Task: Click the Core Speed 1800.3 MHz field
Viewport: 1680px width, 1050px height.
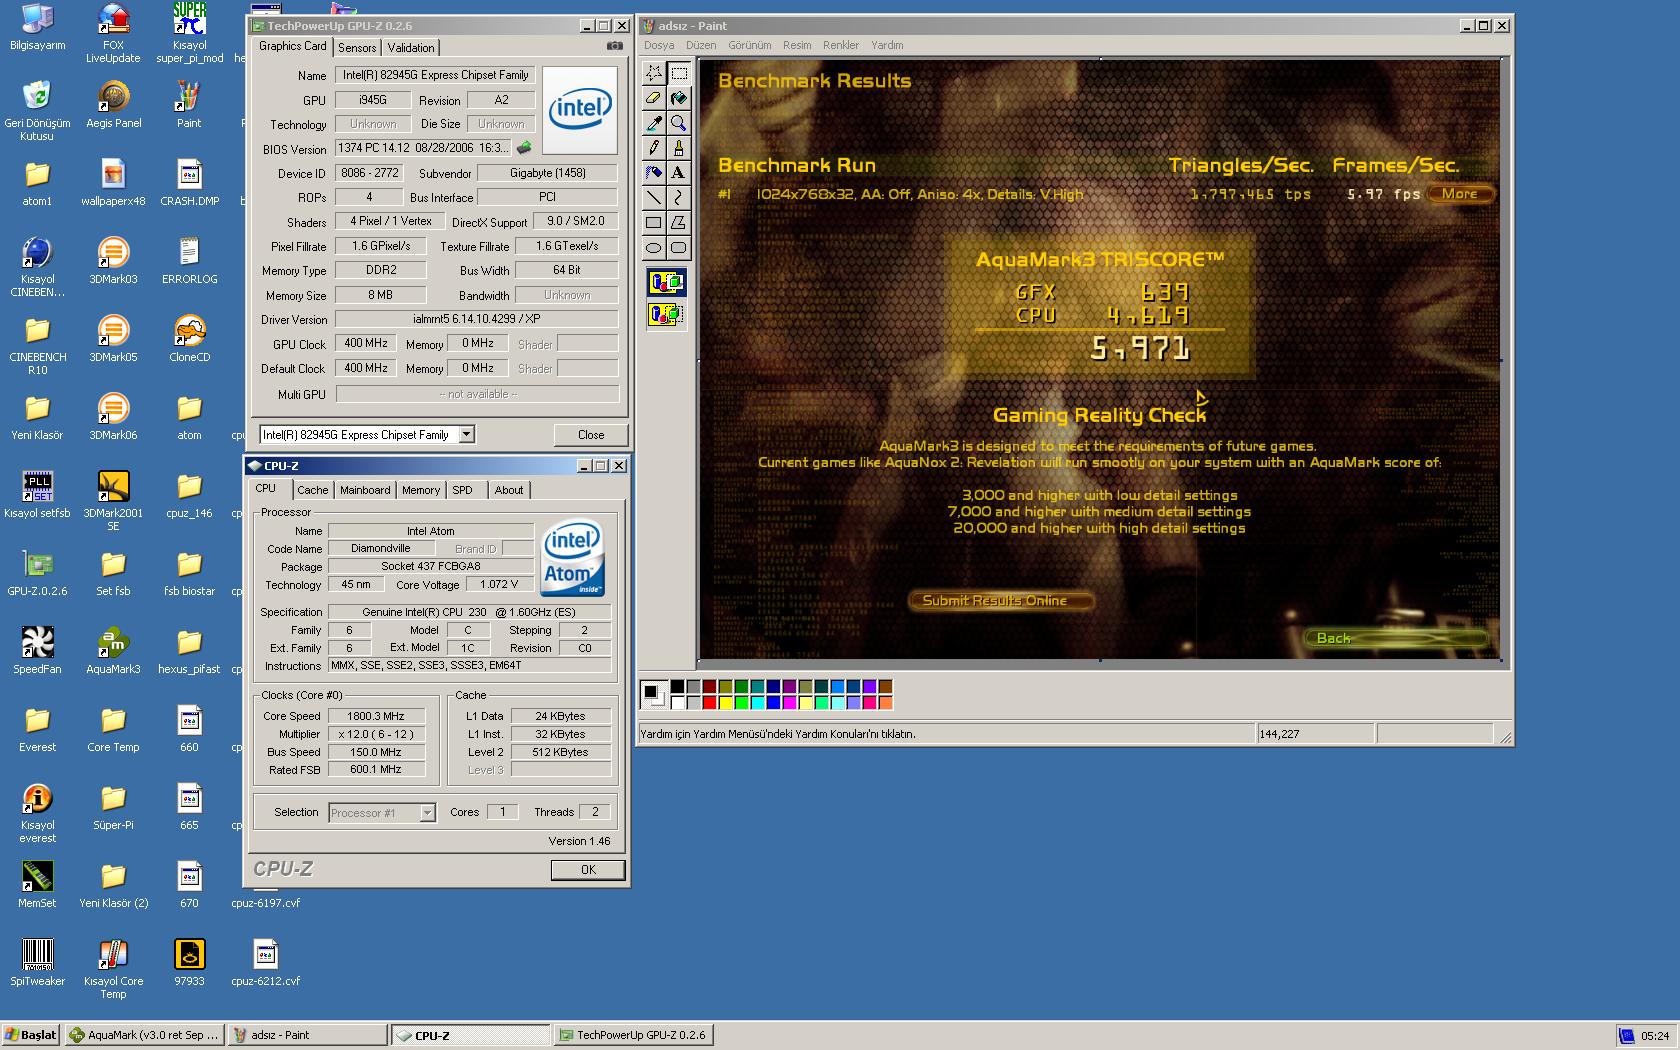Action: [376, 716]
